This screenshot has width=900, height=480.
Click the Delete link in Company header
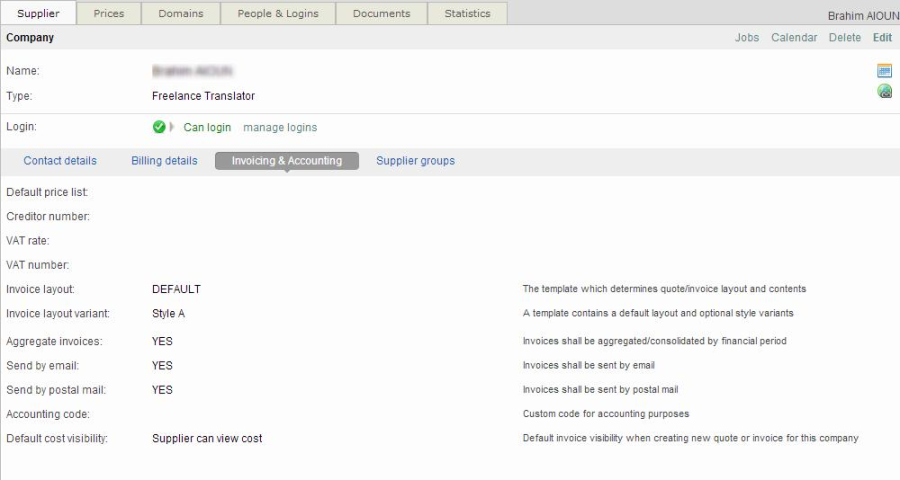pos(845,38)
